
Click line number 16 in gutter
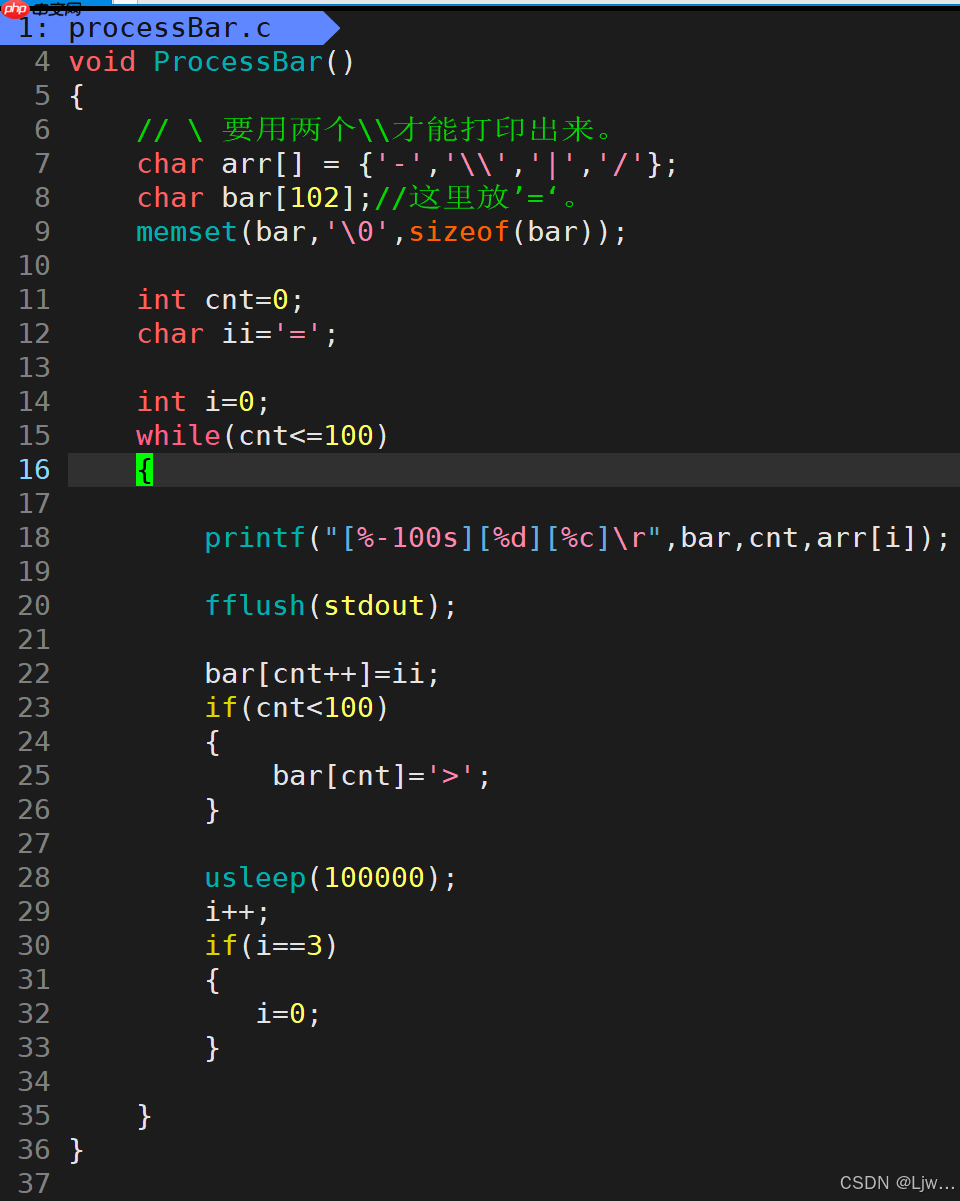coord(34,470)
